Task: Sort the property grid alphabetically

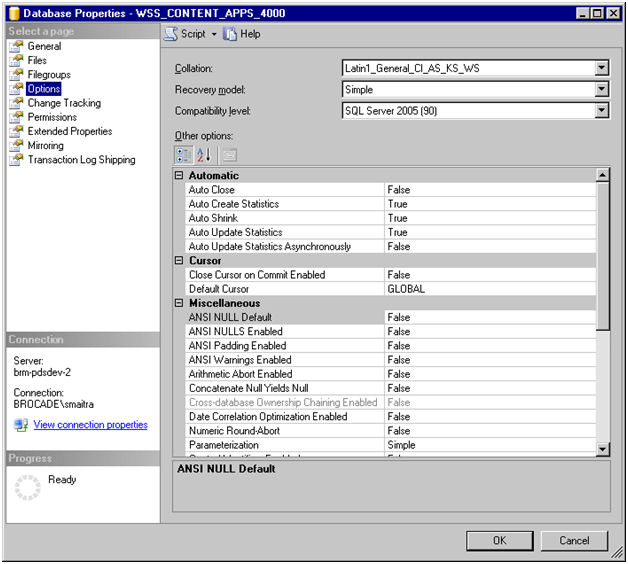Action: [204, 155]
